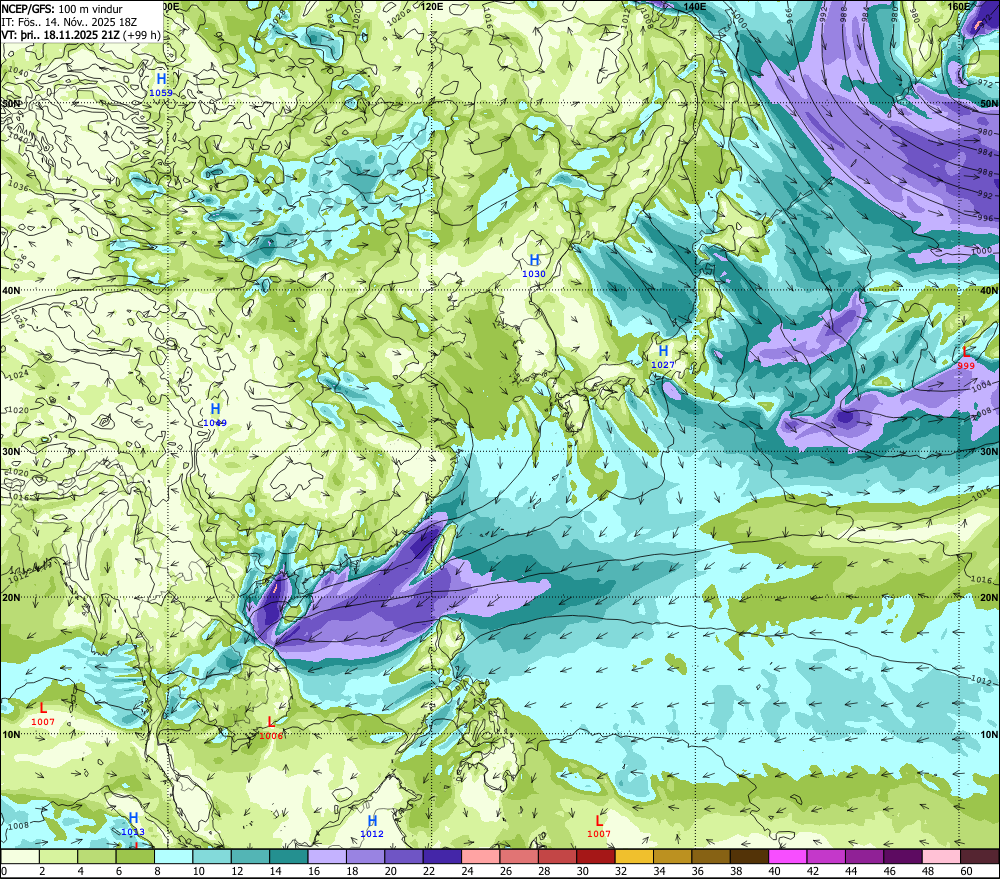Click the 160E longitude label
This screenshot has height=879, width=1000.
click(x=959, y=6)
